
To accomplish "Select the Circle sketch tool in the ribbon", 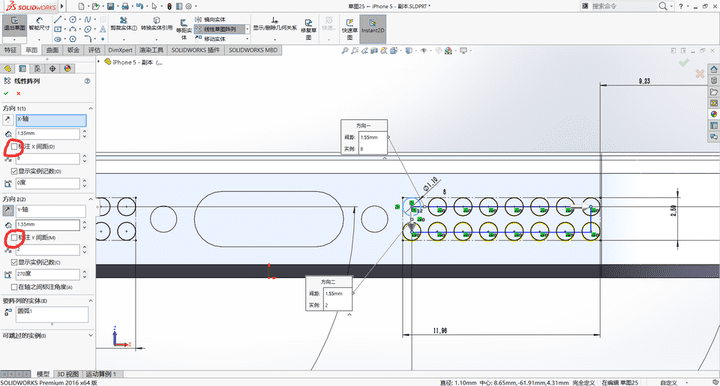I will click(73, 19).
